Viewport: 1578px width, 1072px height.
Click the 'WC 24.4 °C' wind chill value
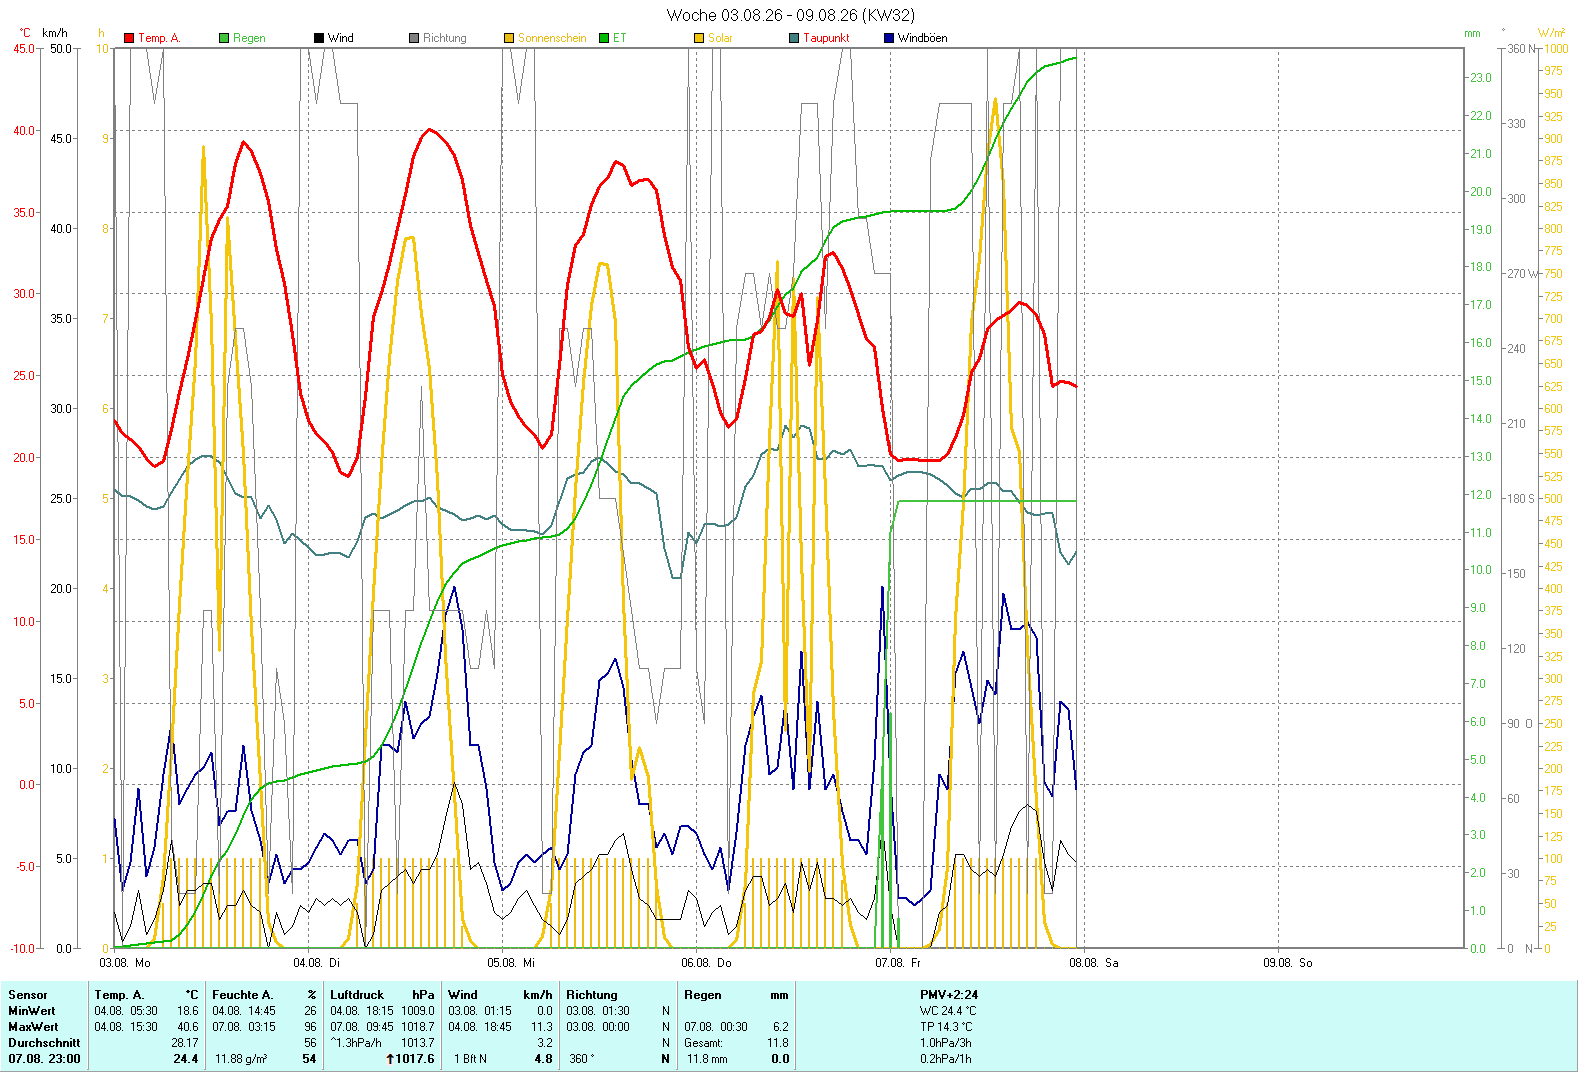(946, 1011)
